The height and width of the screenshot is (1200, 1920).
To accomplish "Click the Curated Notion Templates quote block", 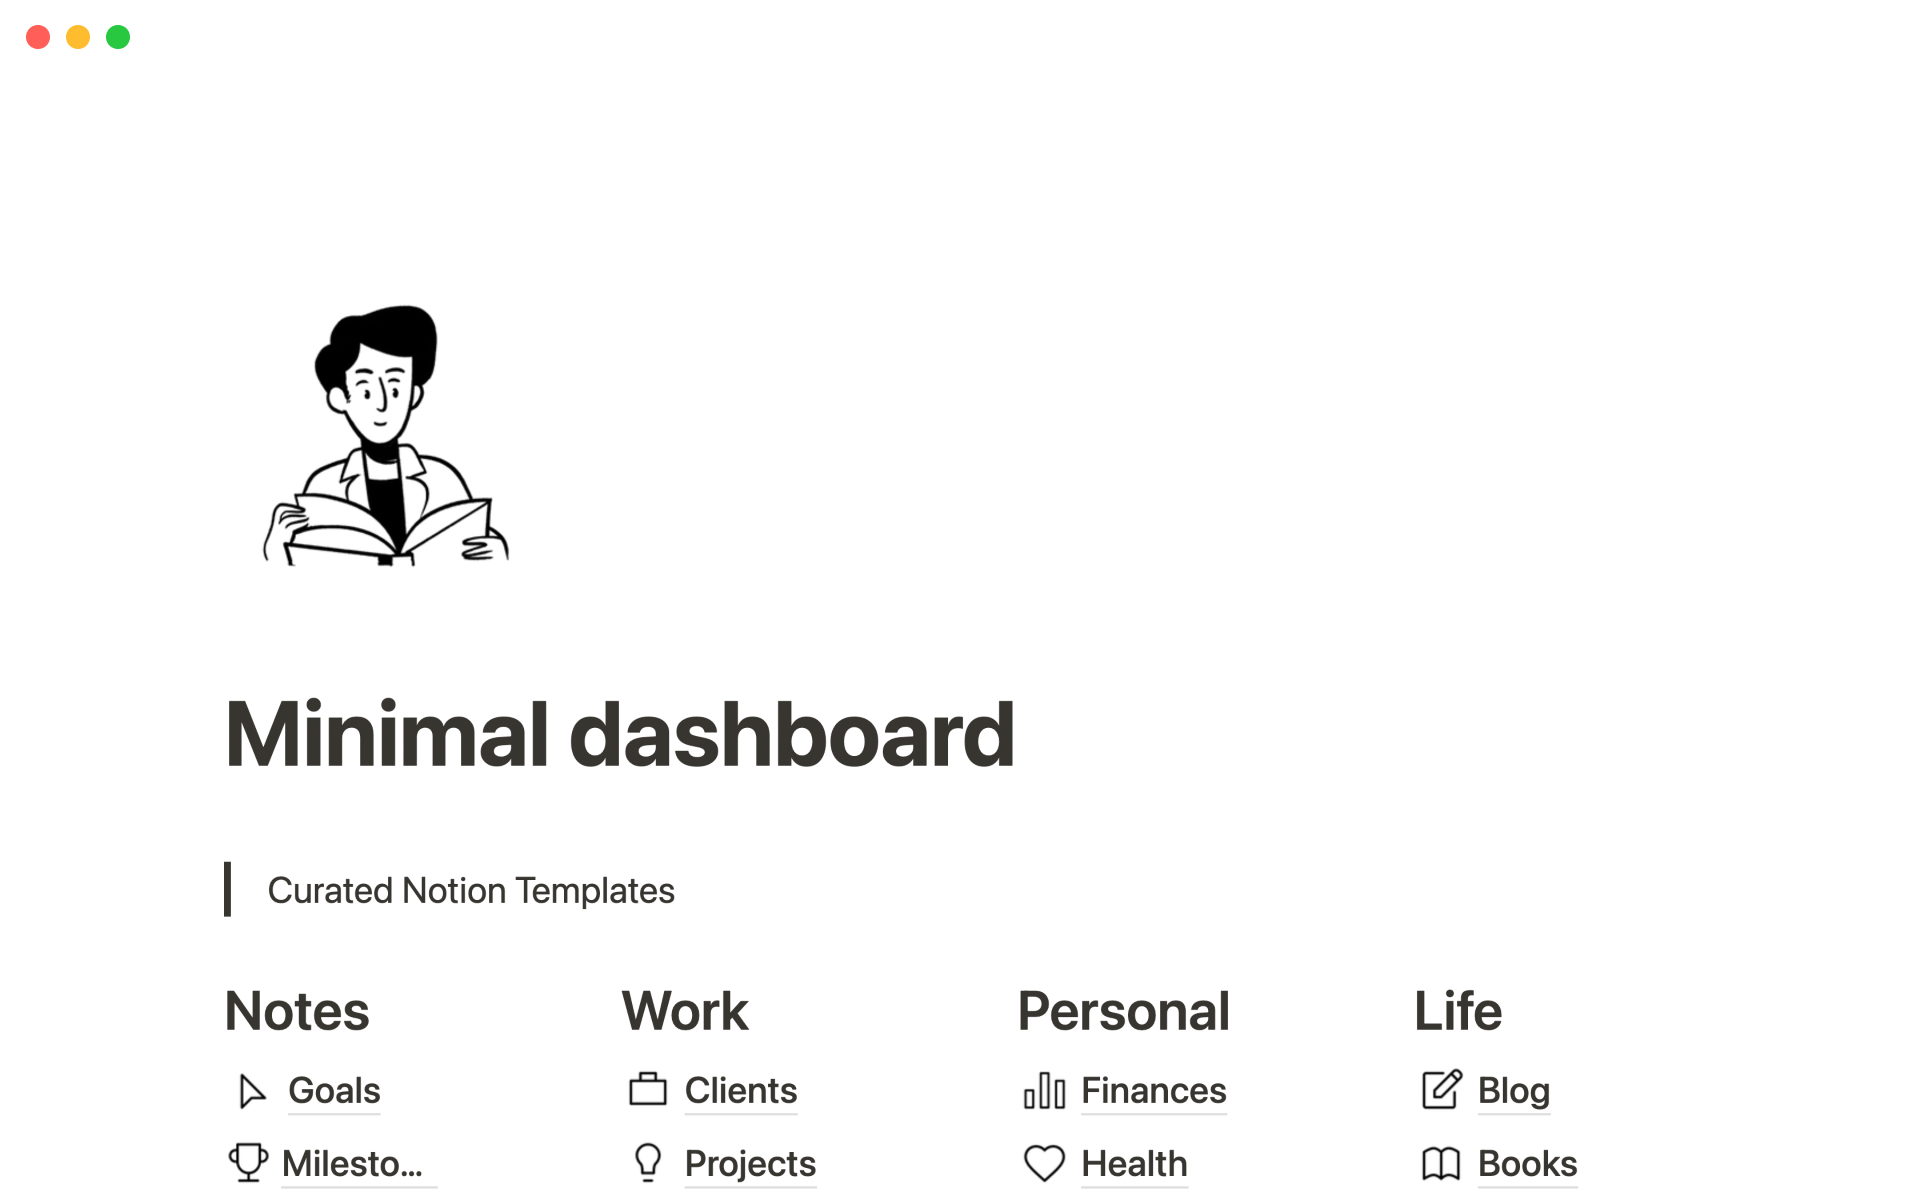I will [x=470, y=889].
